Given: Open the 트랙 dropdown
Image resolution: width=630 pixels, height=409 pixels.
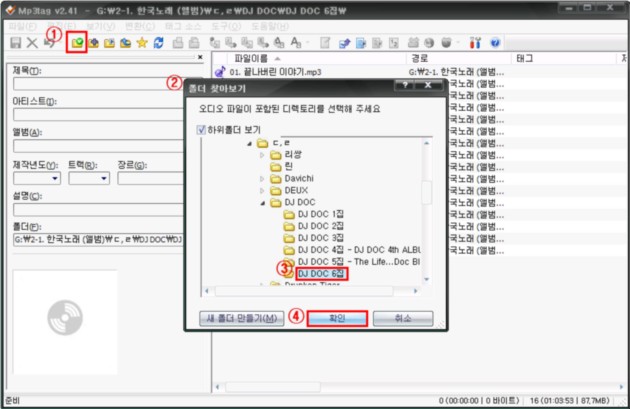Looking at the screenshot, I should click(104, 178).
